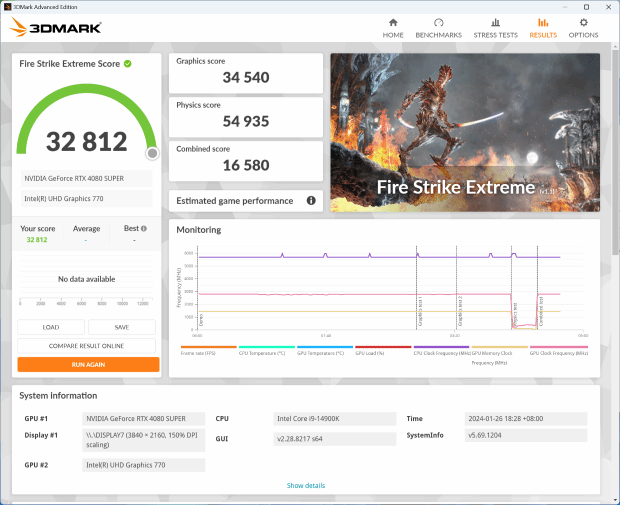
Task: Click COMPARE RESULT ONLINE button
Action: [86, 346]
